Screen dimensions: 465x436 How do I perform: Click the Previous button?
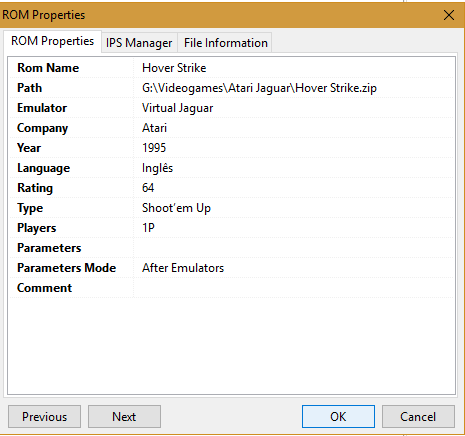tap(44, 416)
